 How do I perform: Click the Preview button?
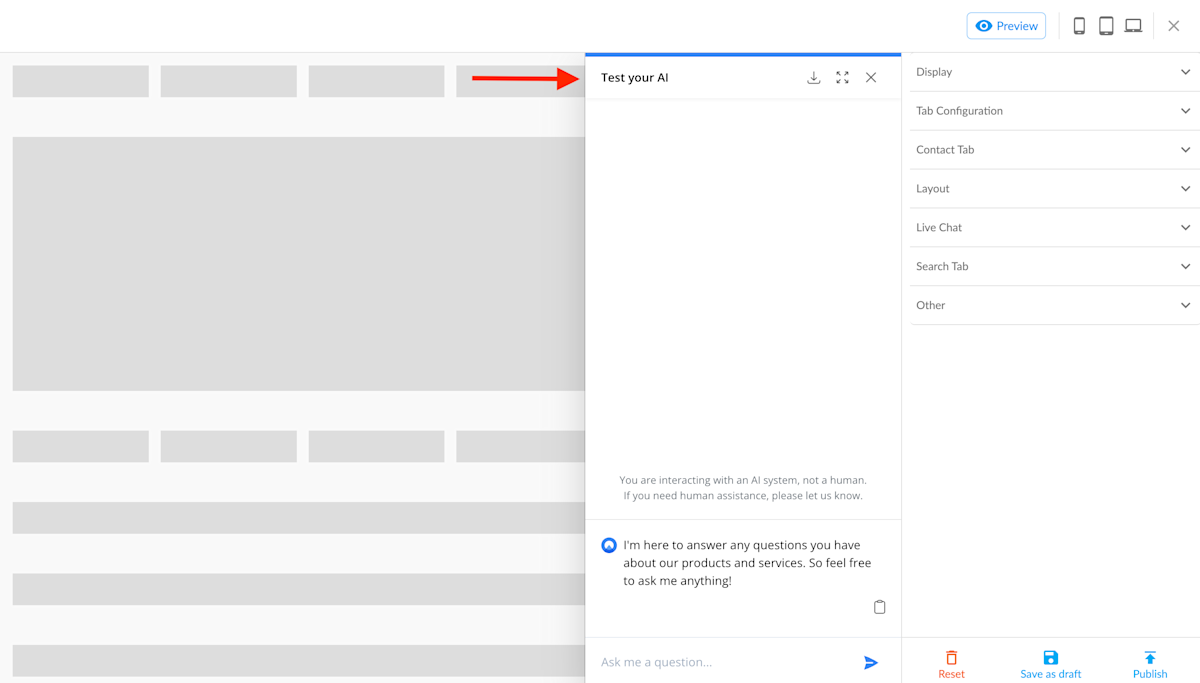[x=1006, y=25]
